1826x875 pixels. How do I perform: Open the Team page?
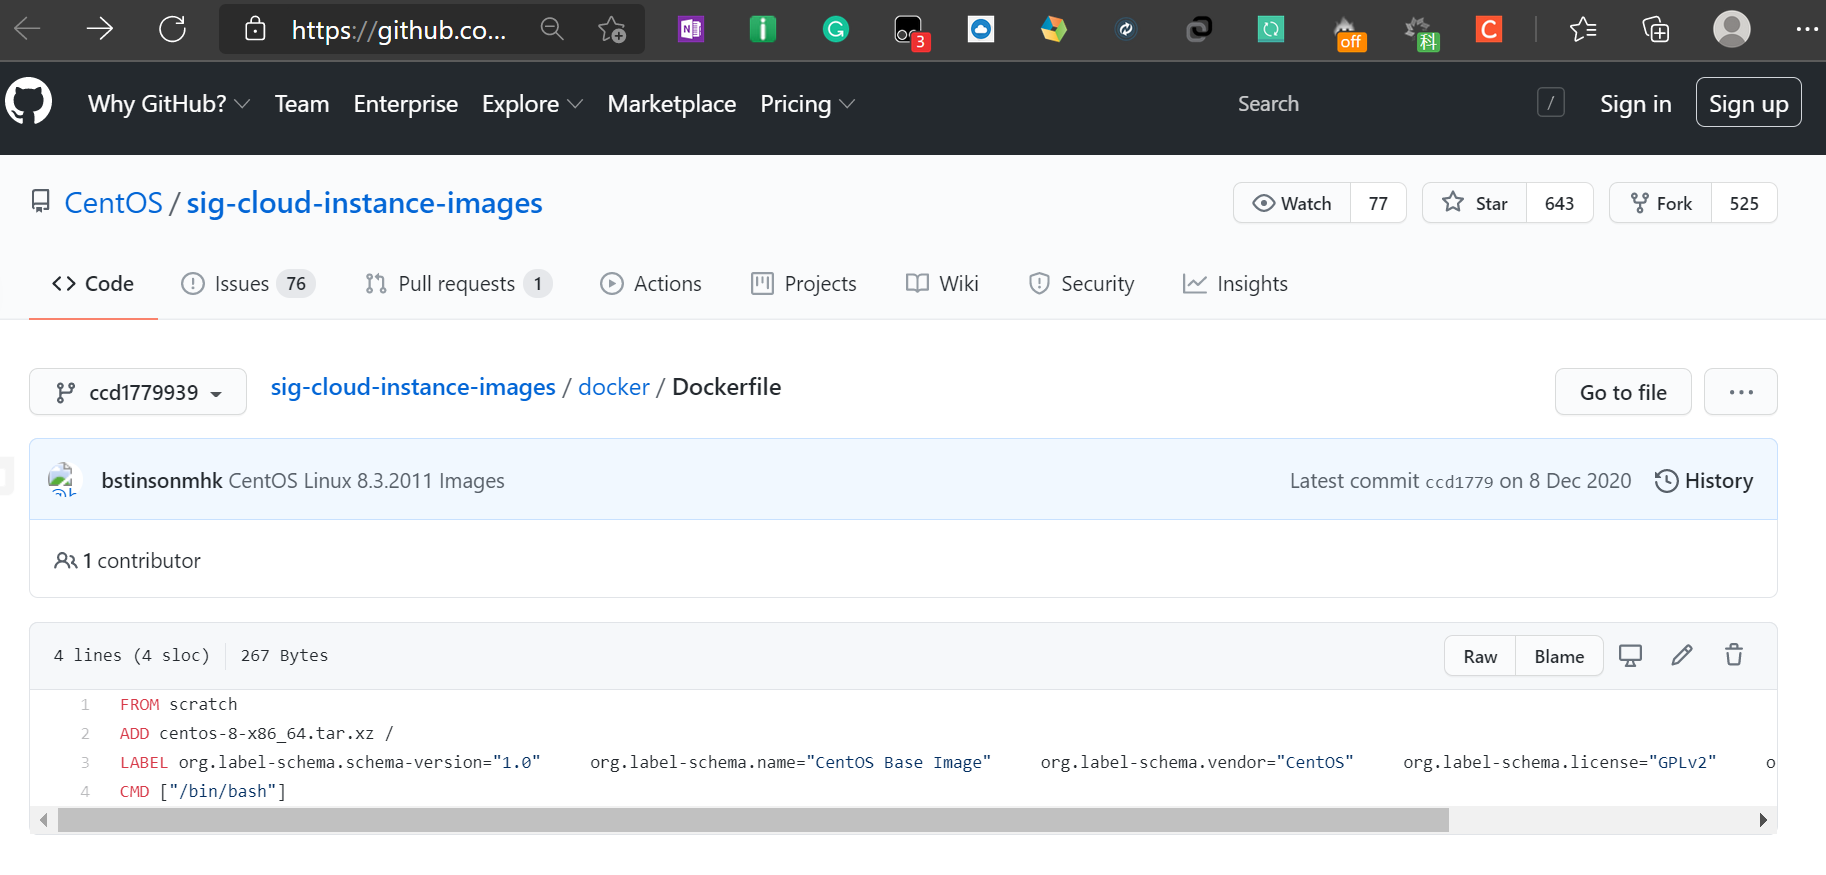[302, 104]
